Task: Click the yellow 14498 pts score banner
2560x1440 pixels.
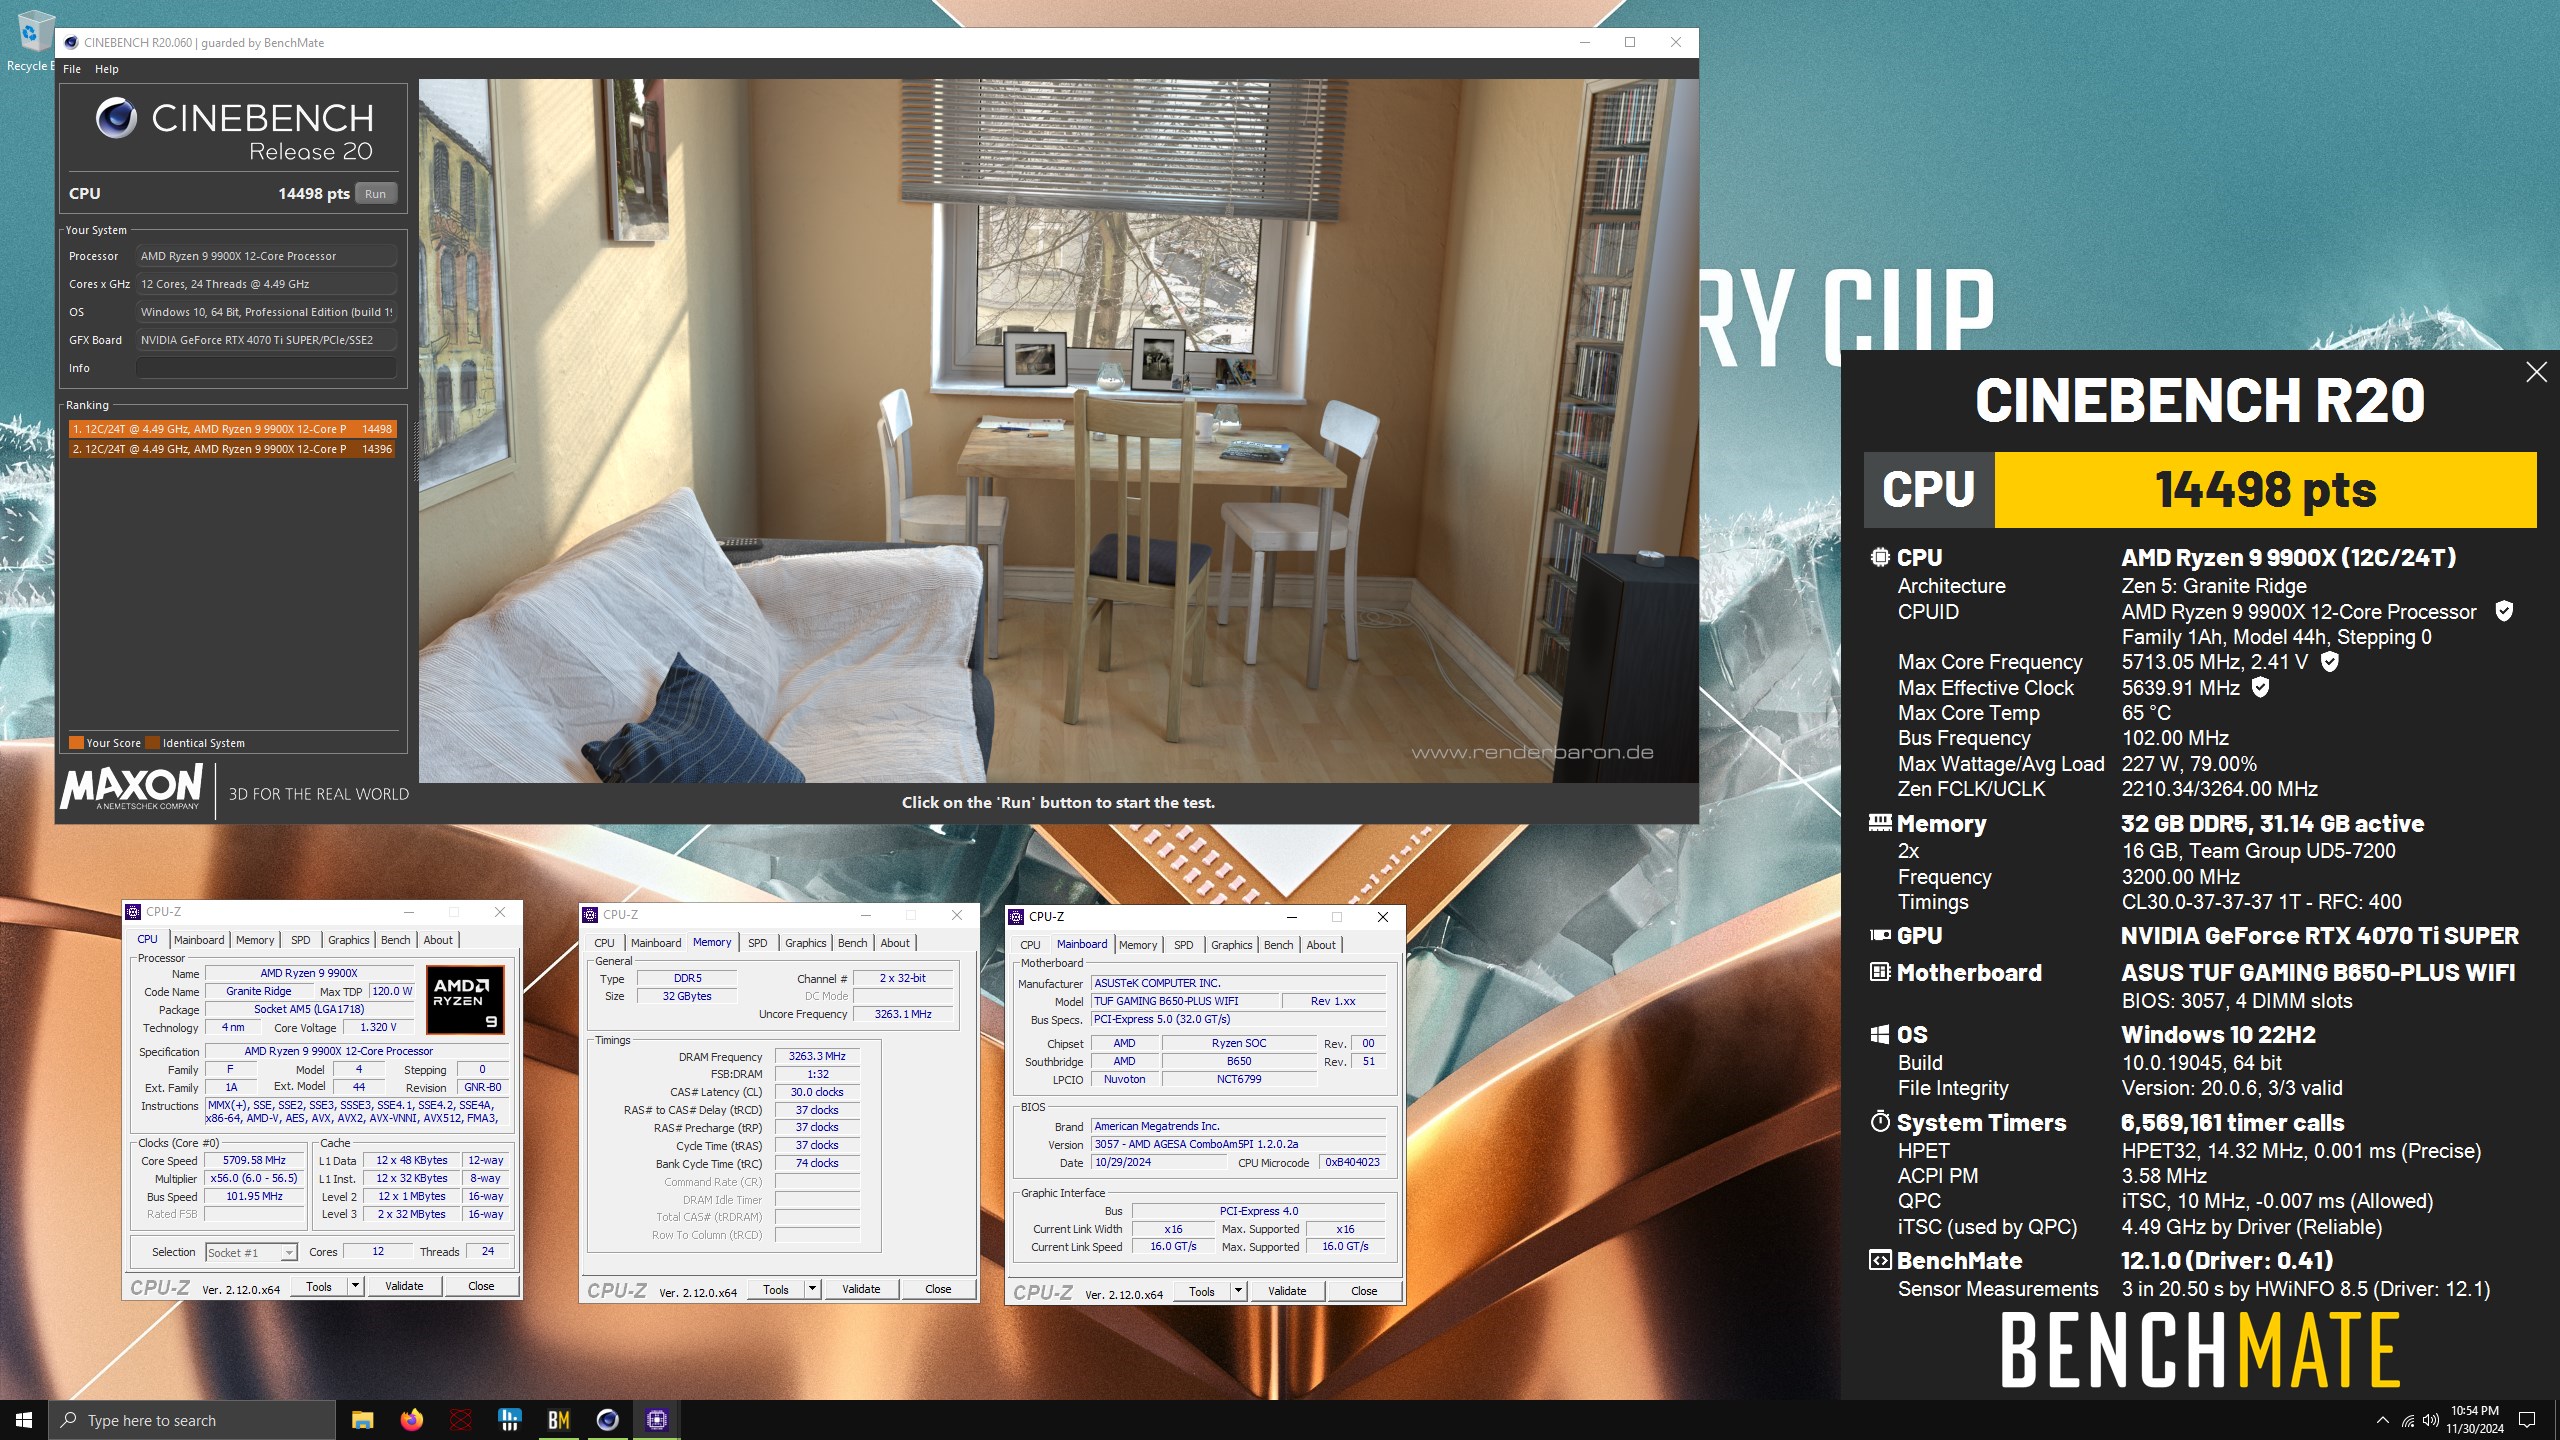Action: [x=2265, y=490]
